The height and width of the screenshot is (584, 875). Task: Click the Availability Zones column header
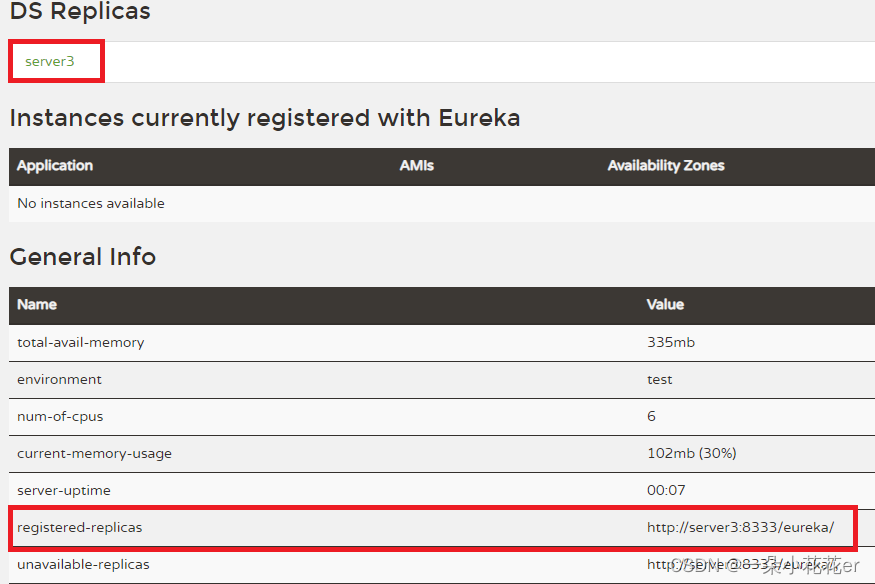coord(666,166)
